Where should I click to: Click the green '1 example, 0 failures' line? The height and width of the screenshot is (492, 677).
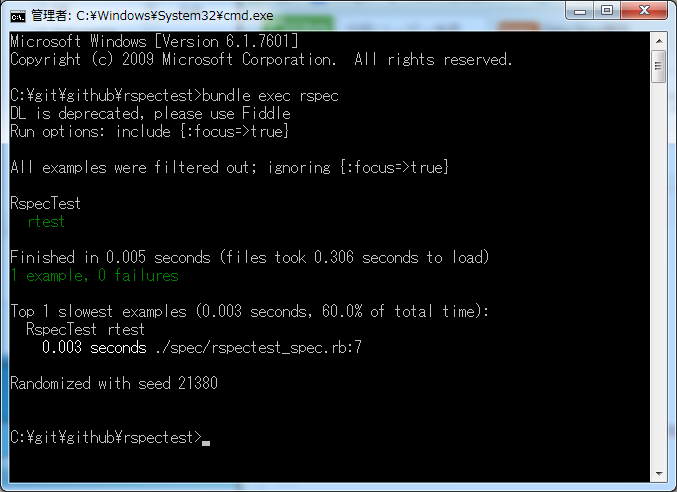[x=95, y=275]
